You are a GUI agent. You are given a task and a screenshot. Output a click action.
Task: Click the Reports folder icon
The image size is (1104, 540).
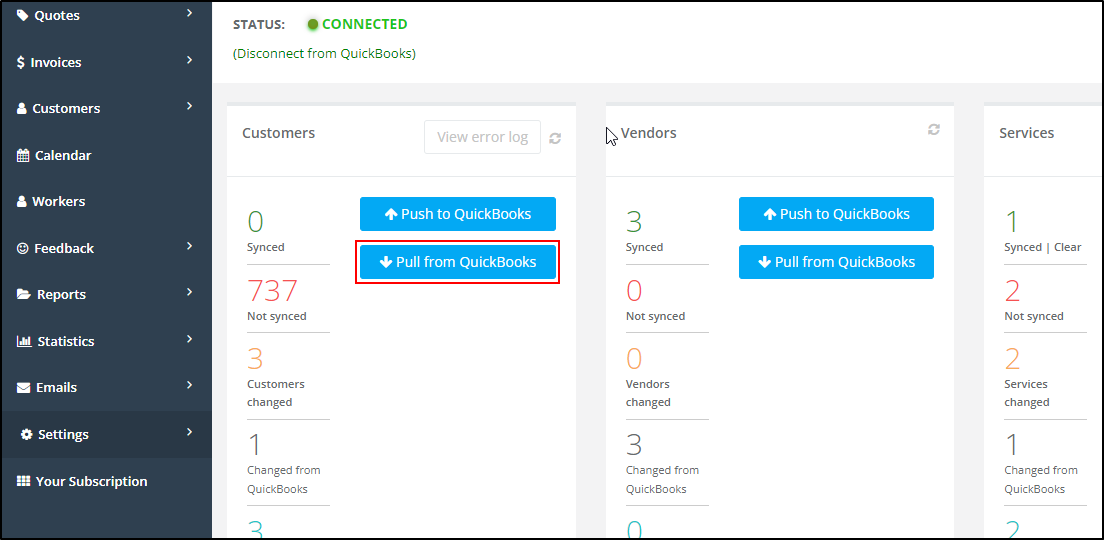click(x=24, y=294)
